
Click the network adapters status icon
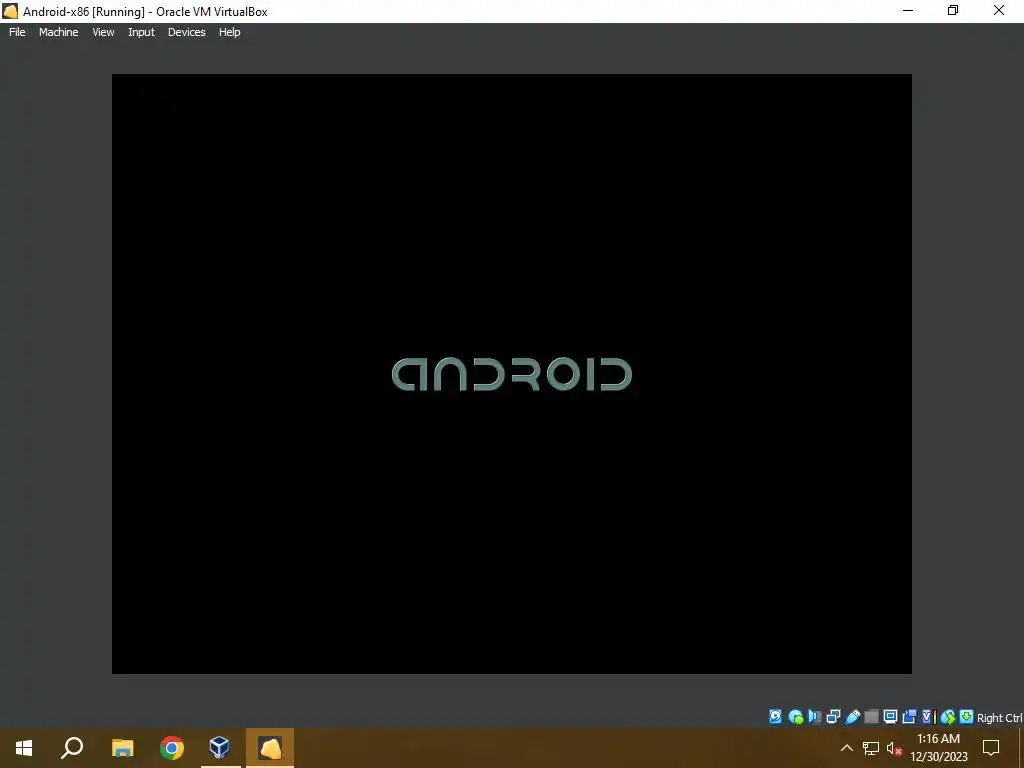point(833,717)
